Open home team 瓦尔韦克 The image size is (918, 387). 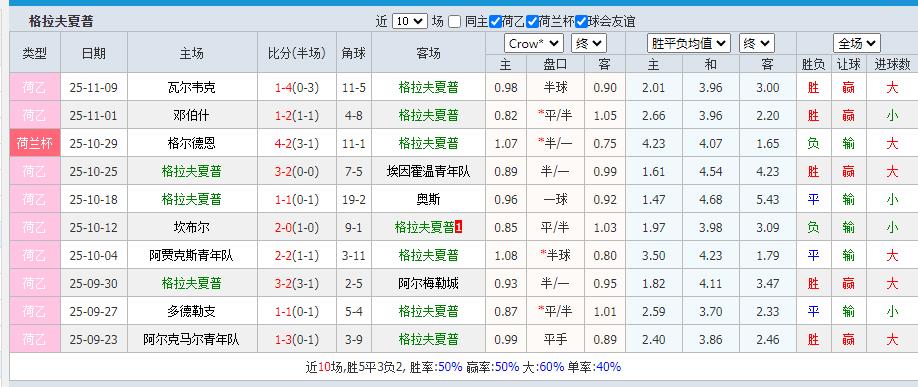point(191,88)
